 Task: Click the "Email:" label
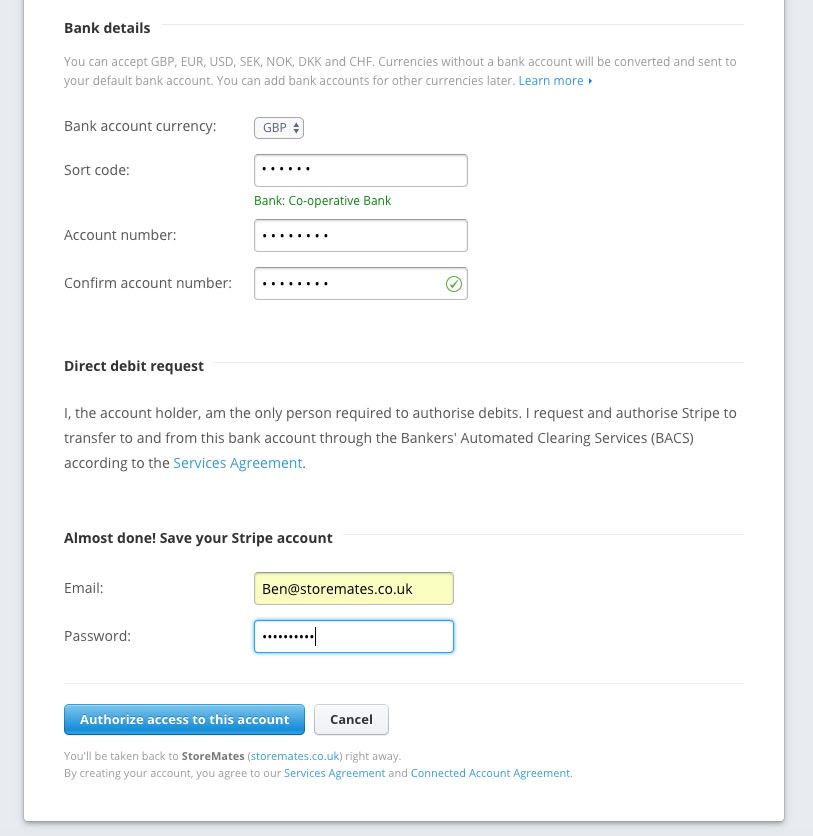pos(84,588)
